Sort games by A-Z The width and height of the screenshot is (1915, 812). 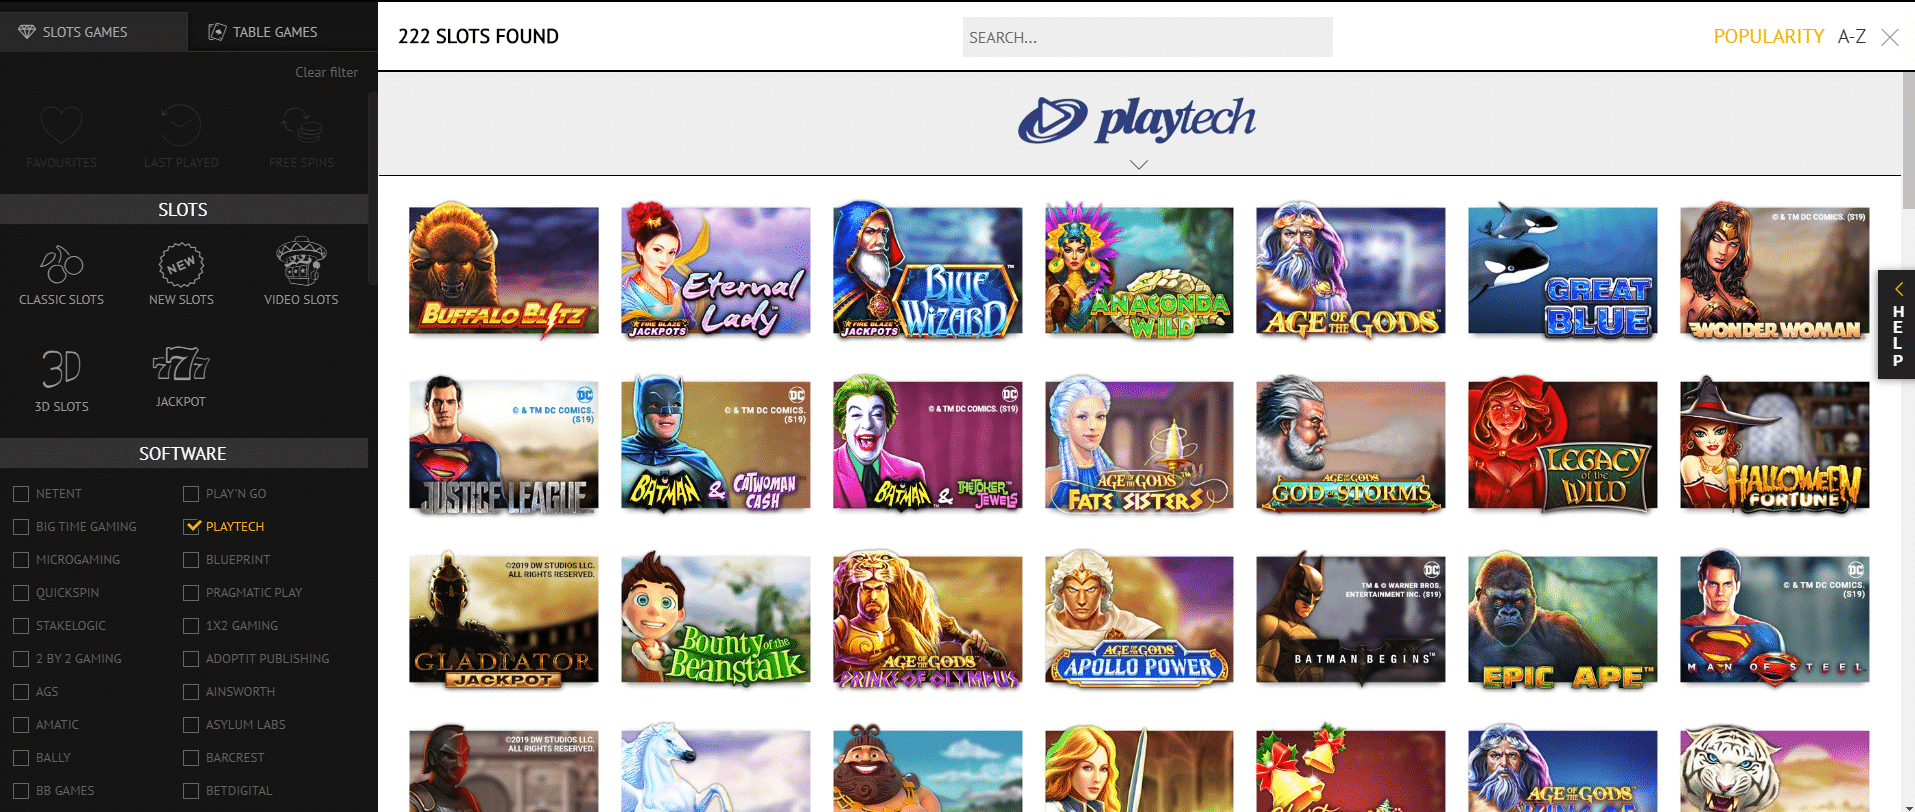[1851, 37]
